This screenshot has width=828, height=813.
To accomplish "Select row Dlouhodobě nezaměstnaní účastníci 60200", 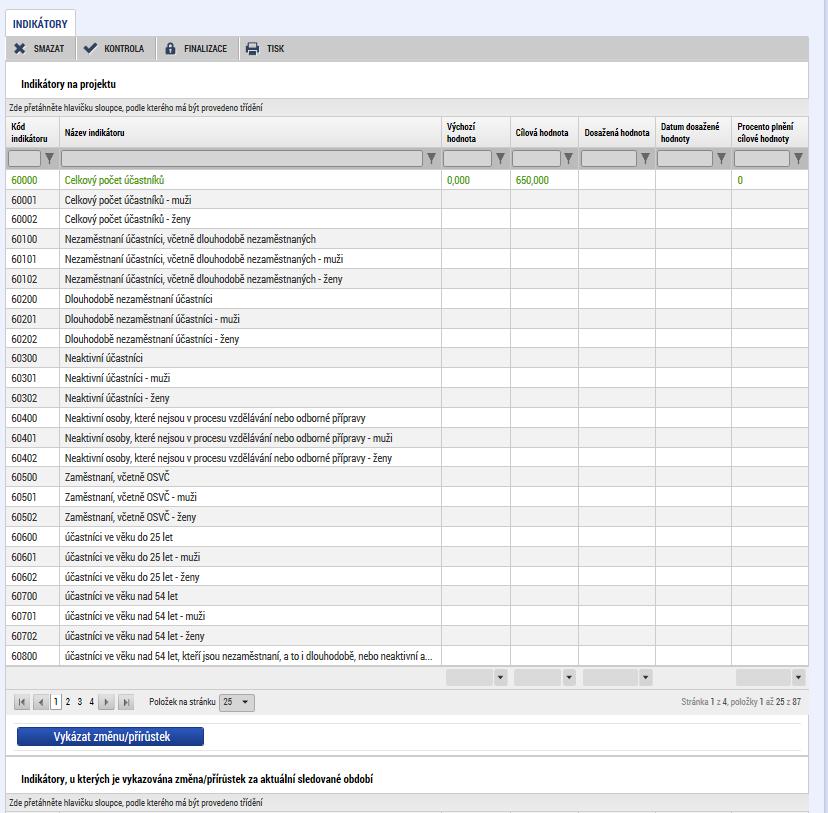I will click(x=407, y=299).
